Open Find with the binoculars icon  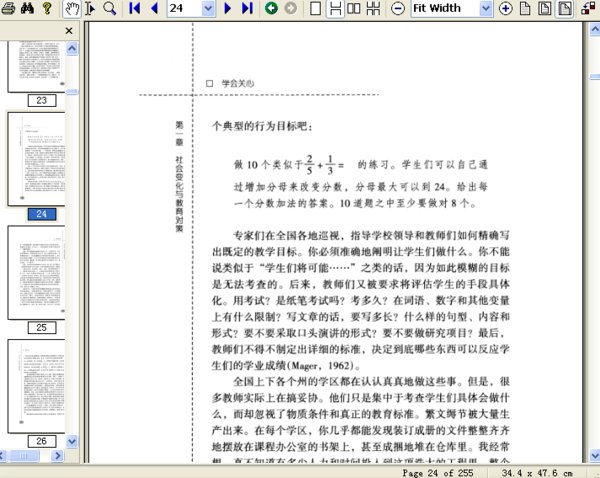[27, 8]
